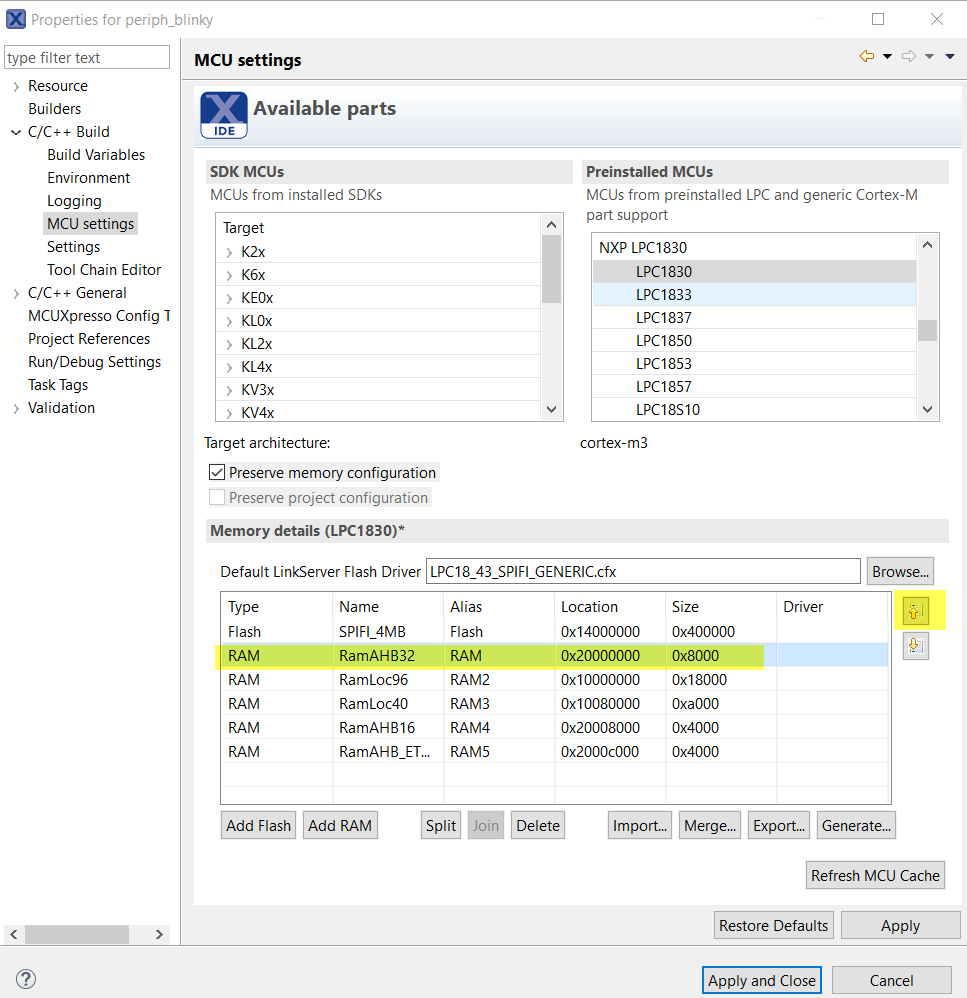Click the Export... button

pos(779,826)
